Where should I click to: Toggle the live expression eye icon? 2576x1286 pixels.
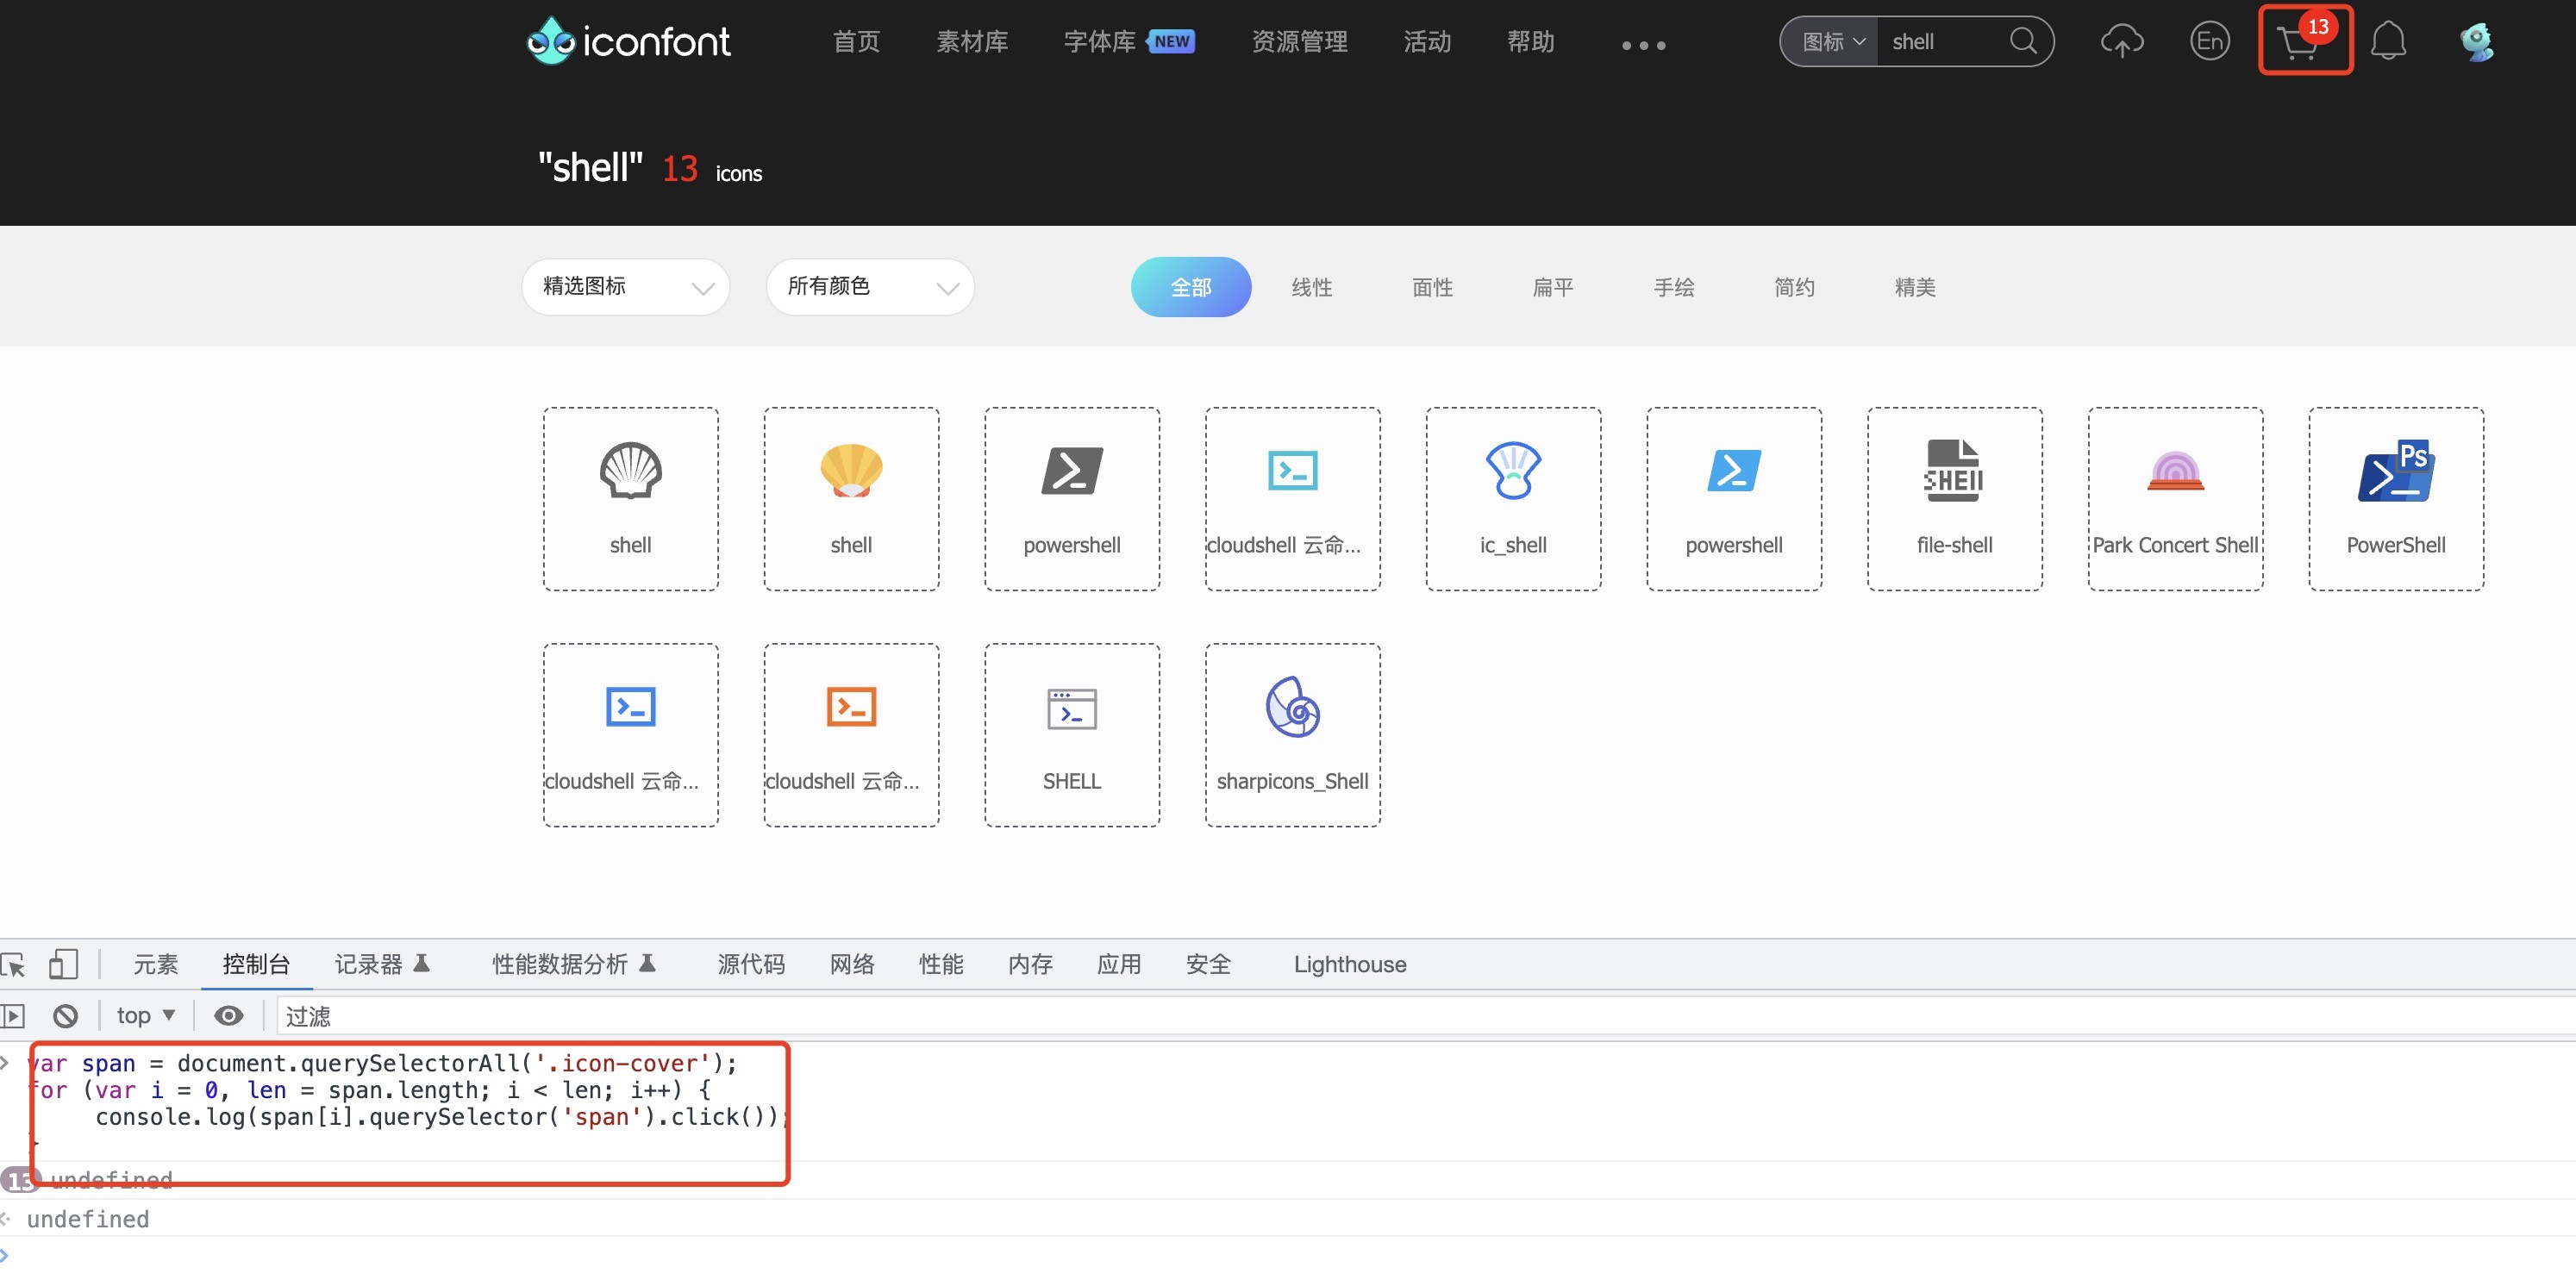click(x=228, y=1016)
